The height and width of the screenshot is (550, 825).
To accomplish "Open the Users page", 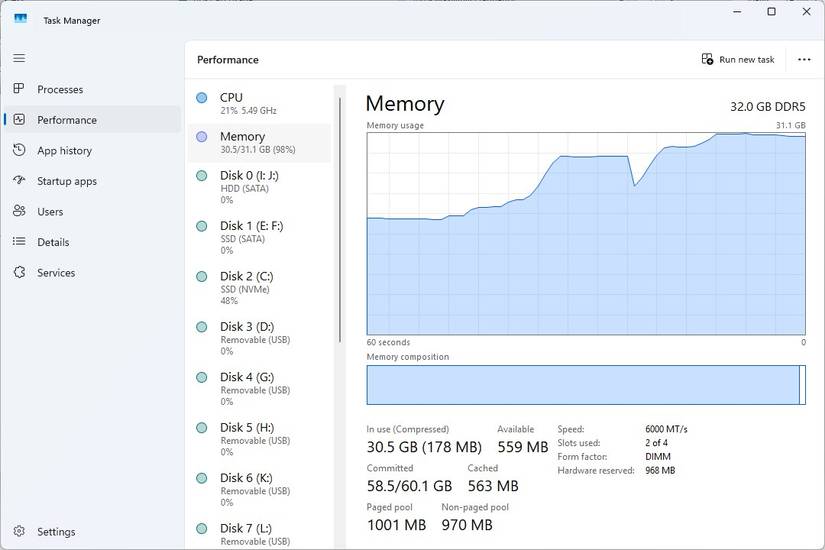I will click(x=92, y=211).
